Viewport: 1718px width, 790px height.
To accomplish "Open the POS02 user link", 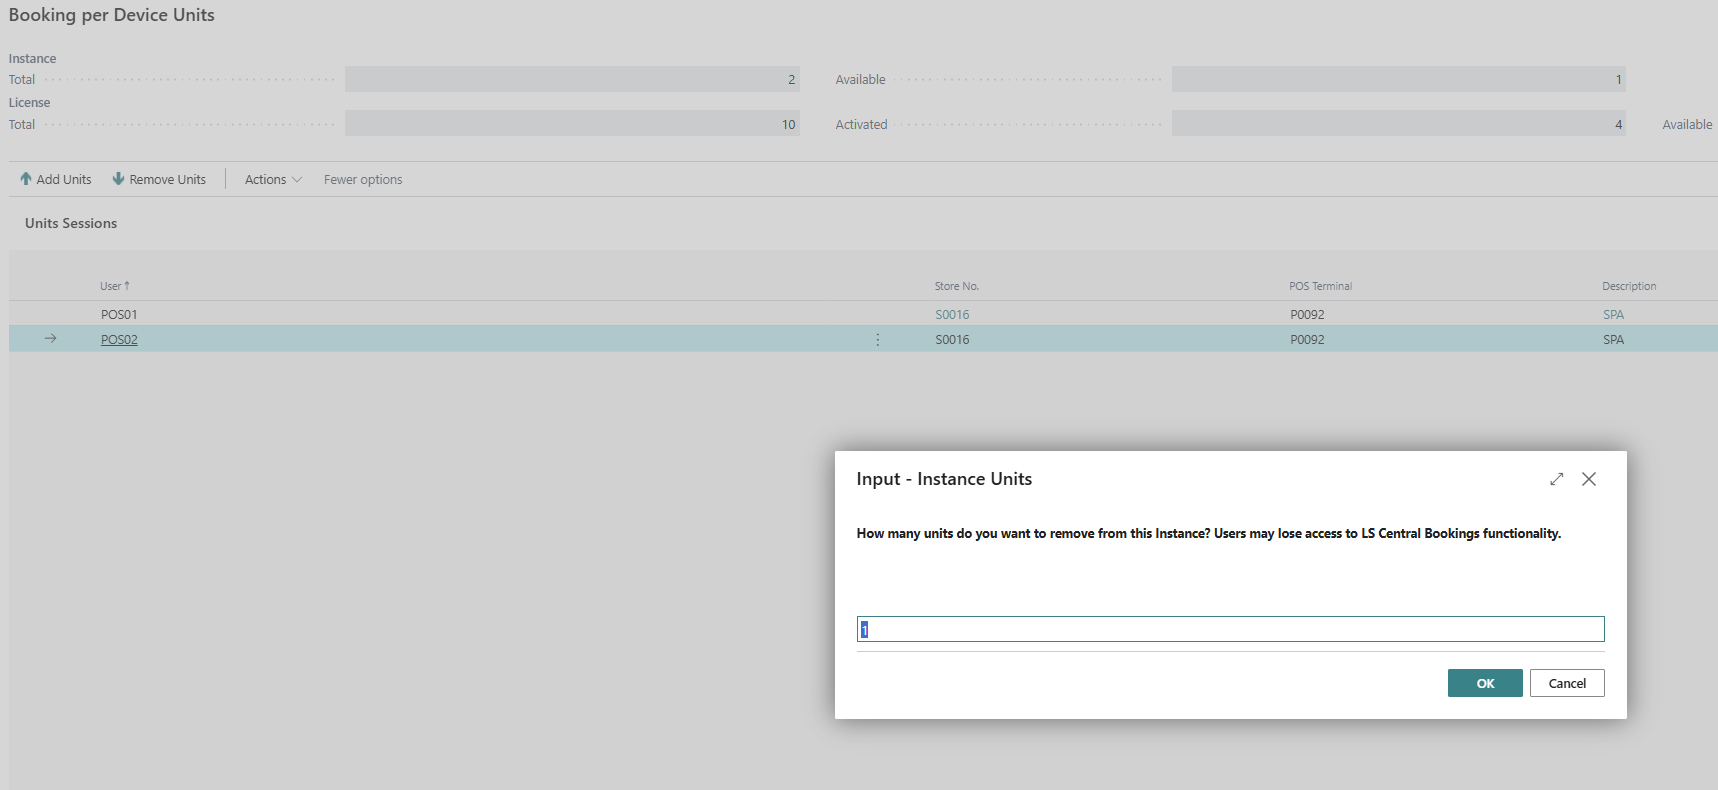I will [x=119, y=340].
